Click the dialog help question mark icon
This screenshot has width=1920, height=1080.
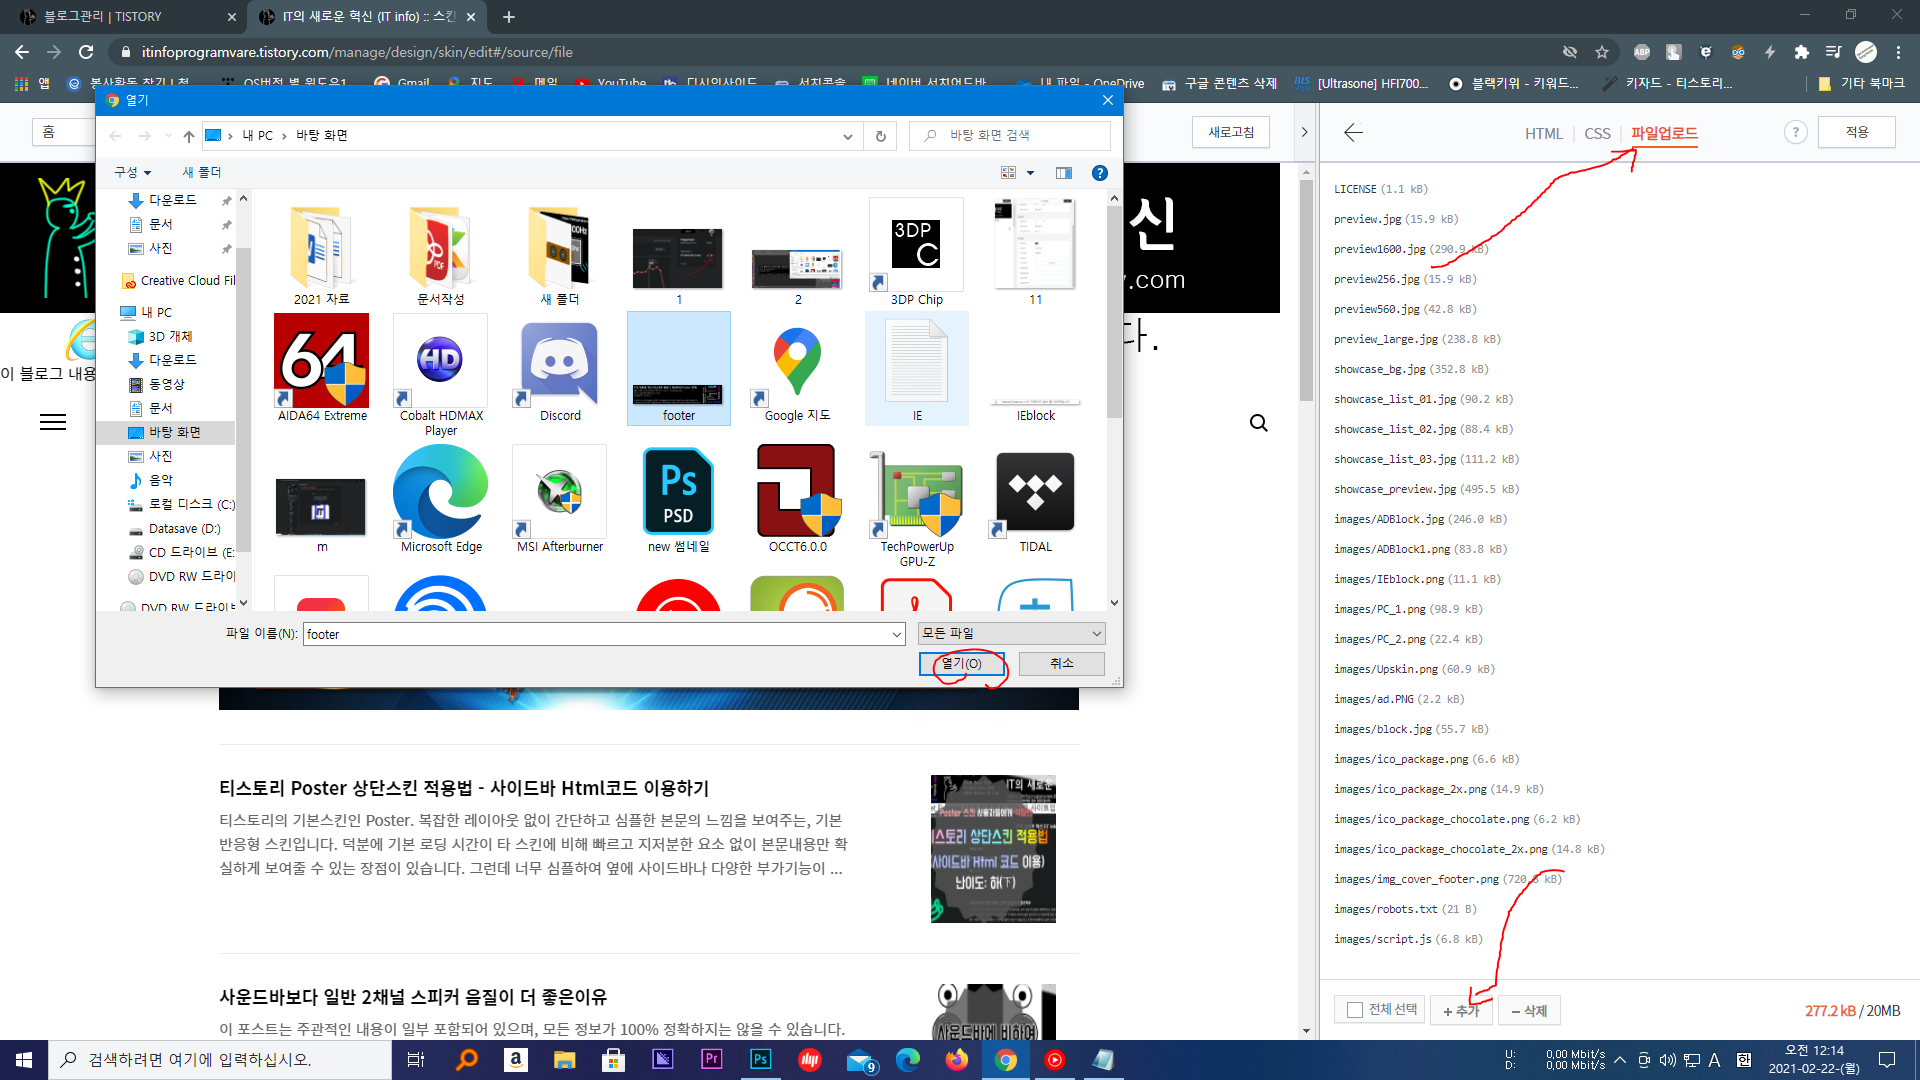coord(1099,173)
